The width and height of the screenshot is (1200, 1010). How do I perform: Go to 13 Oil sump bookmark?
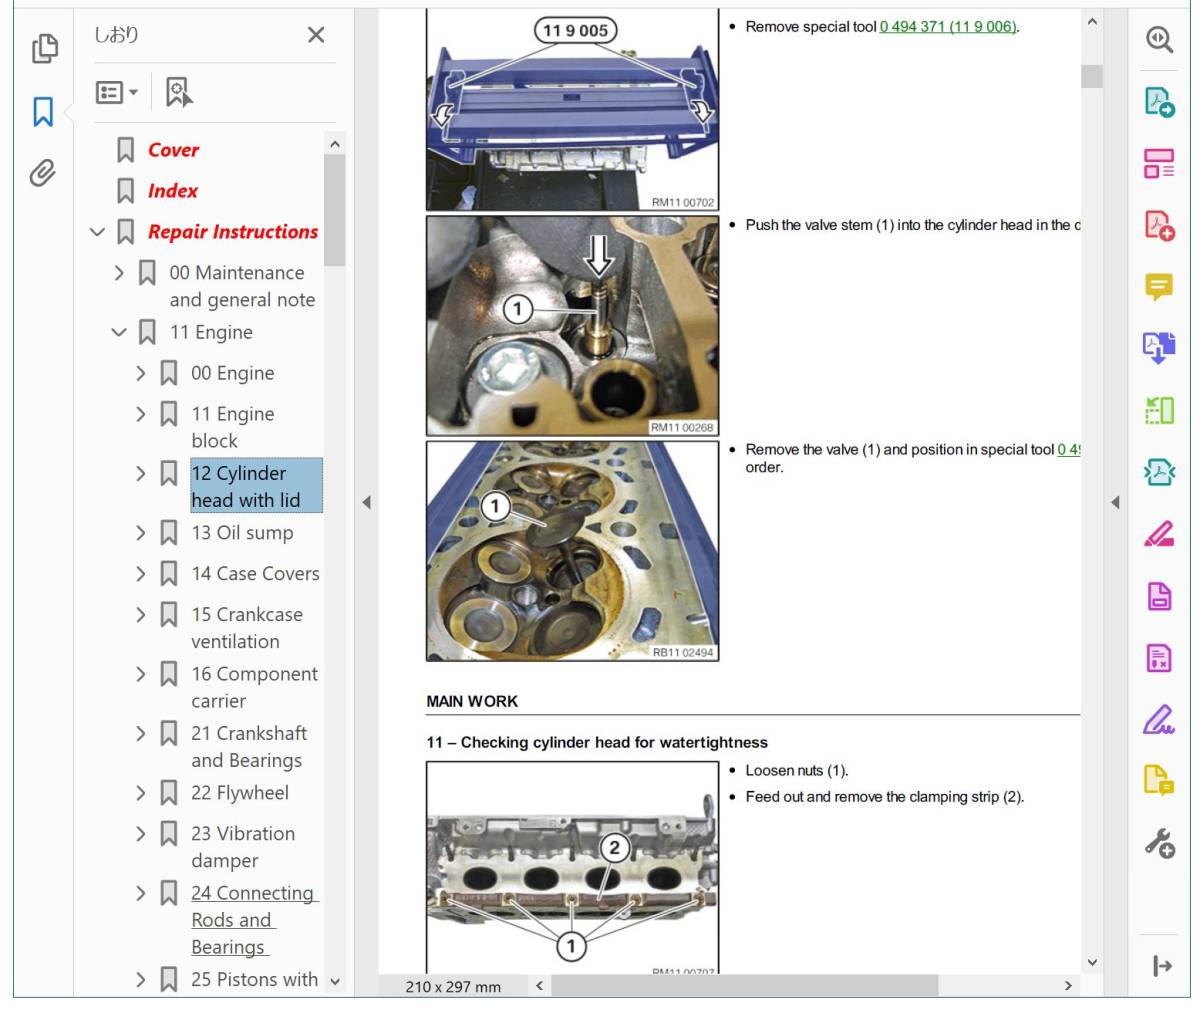[242, 533]
